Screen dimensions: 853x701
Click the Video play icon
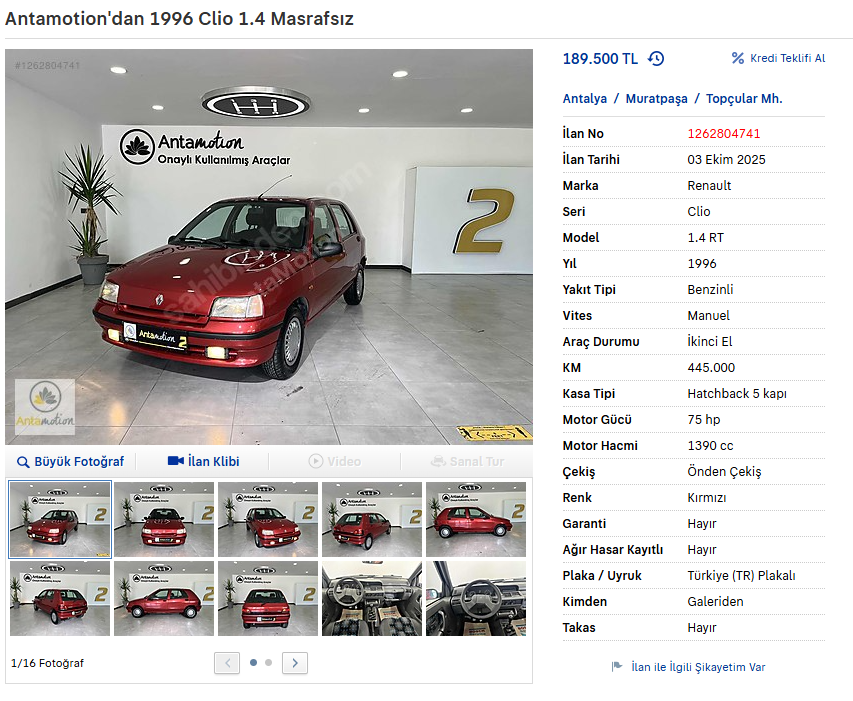pyautogui.click(x=316, y=461)
